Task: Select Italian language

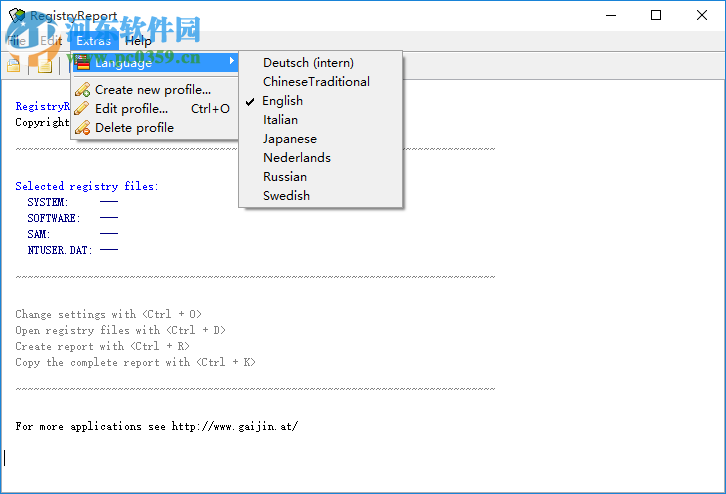Action: [320, 119]
